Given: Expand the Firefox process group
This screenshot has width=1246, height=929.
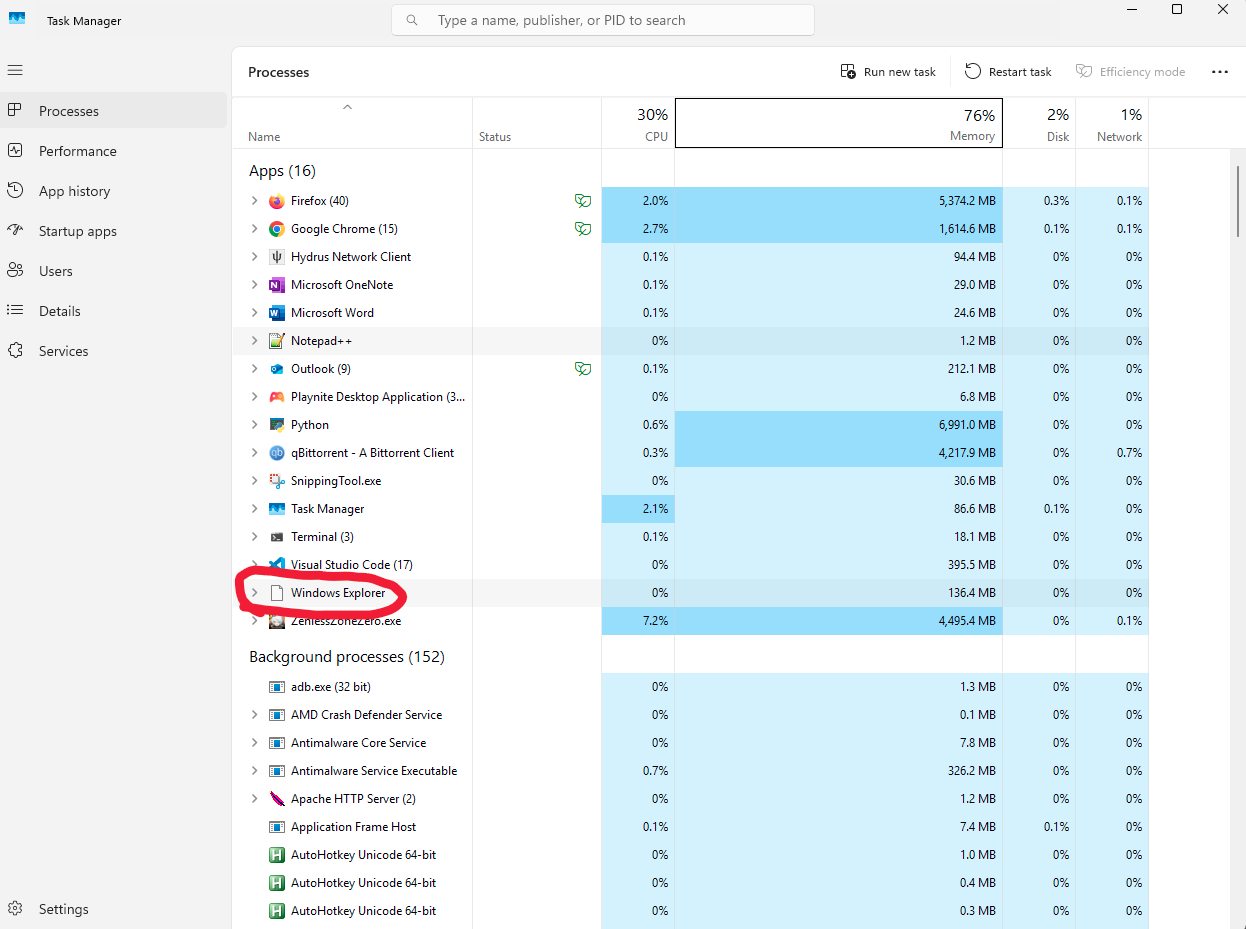Looking at the screenshot, I should pos(254,201).
